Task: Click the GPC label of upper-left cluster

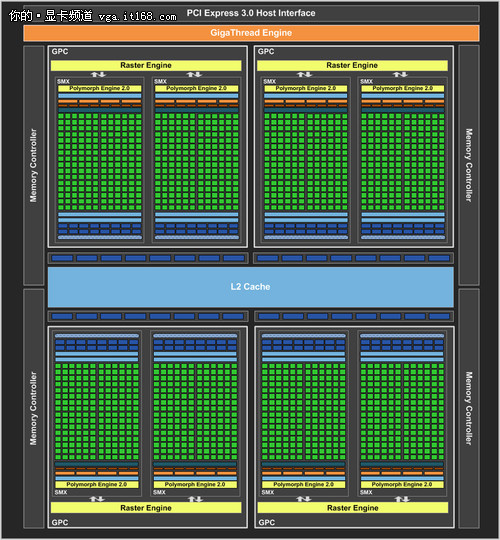Action: point(60,52)
